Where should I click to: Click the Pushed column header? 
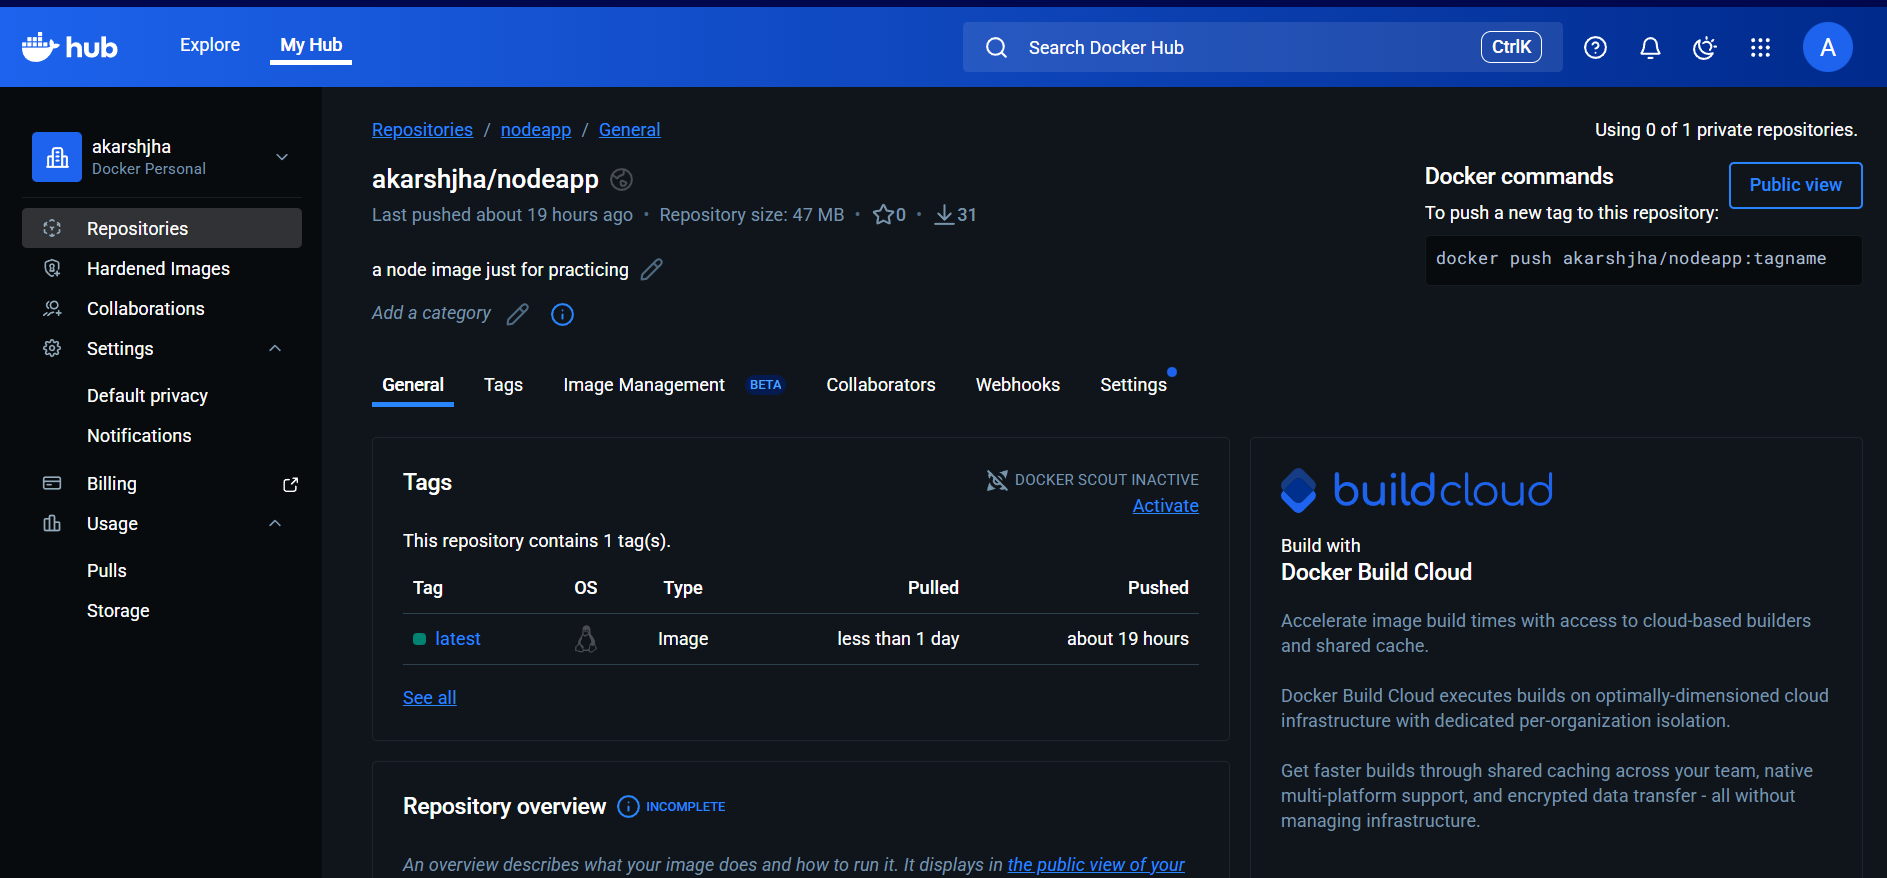pyautogui.click(x=1158, y=588)
